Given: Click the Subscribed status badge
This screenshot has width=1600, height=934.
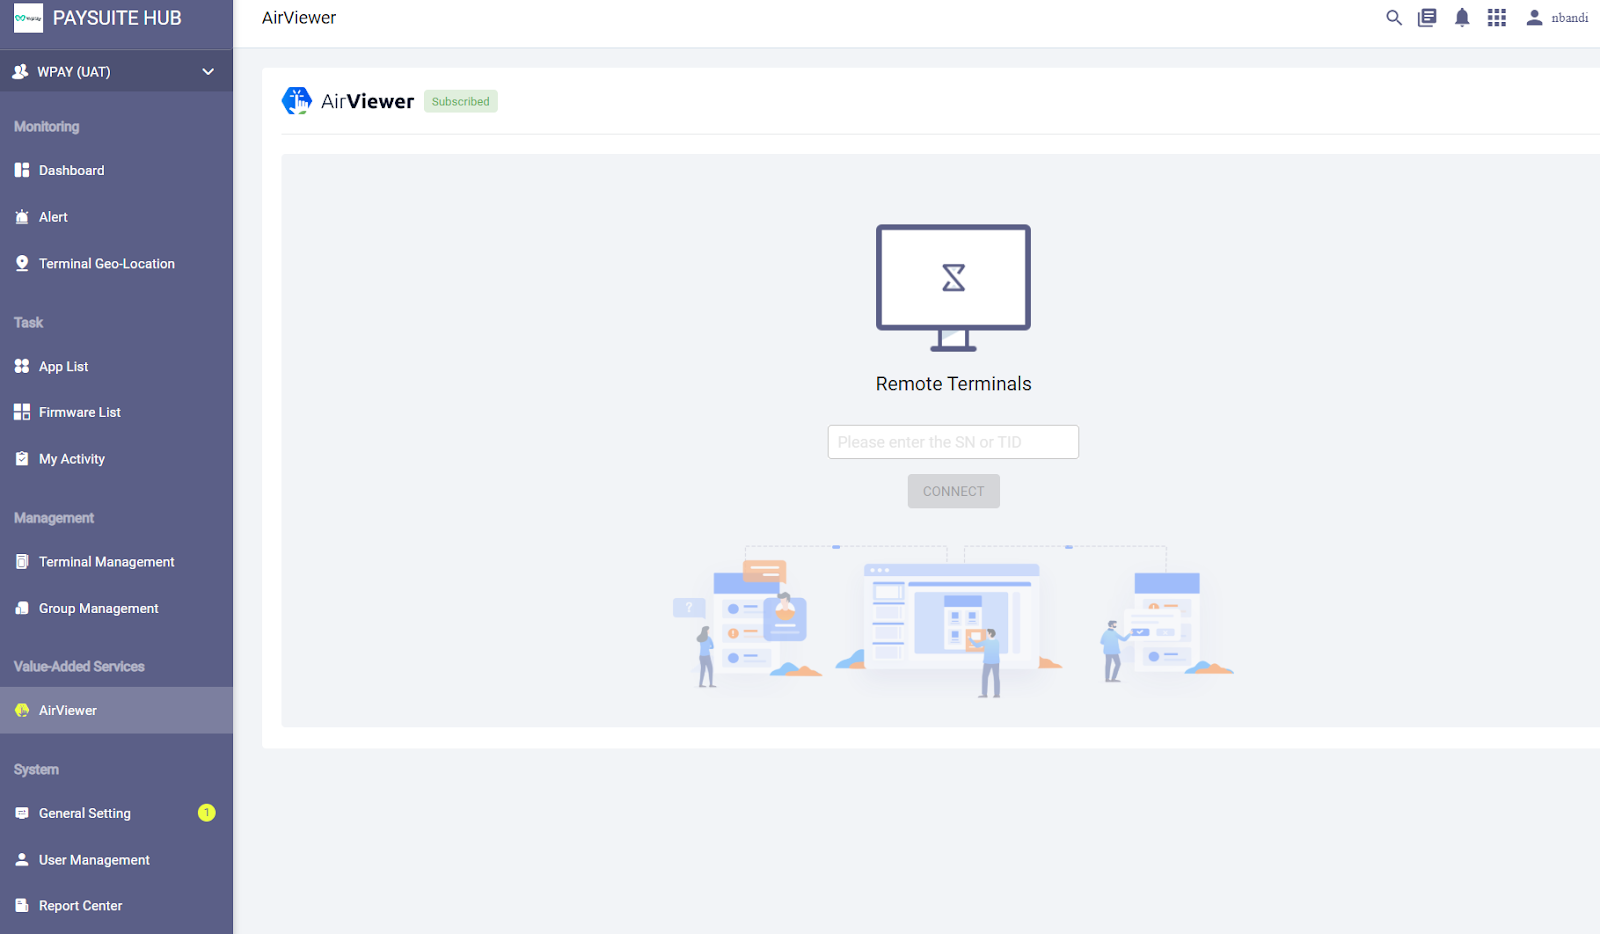Looking at the screenshot, I should [461, 101].
